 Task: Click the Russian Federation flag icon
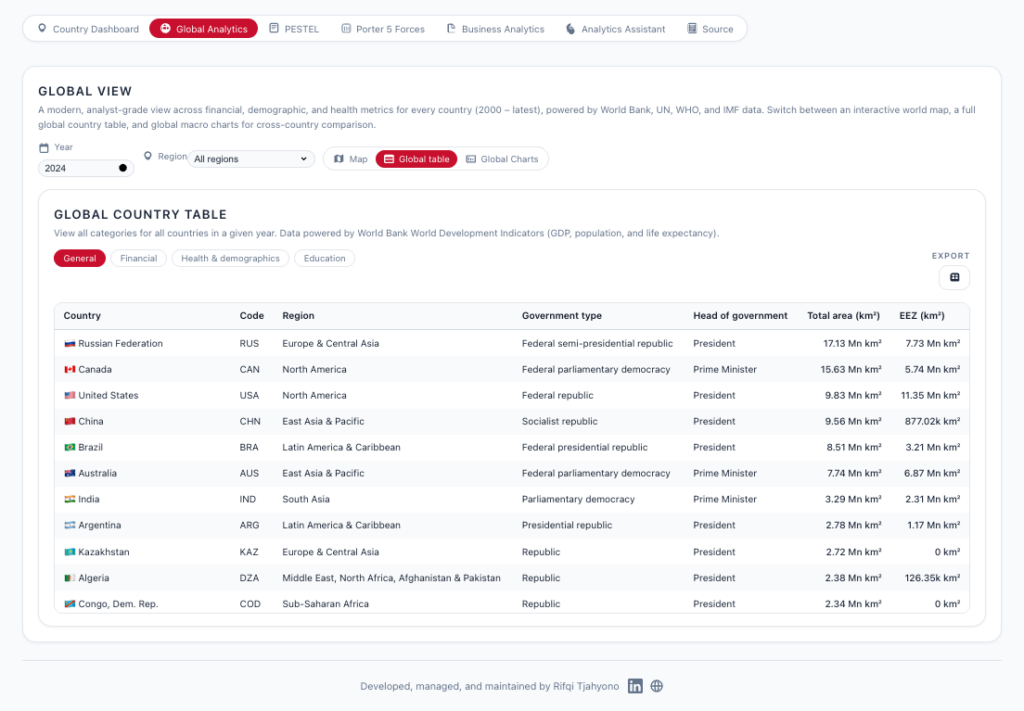click(x=69, y=344)
